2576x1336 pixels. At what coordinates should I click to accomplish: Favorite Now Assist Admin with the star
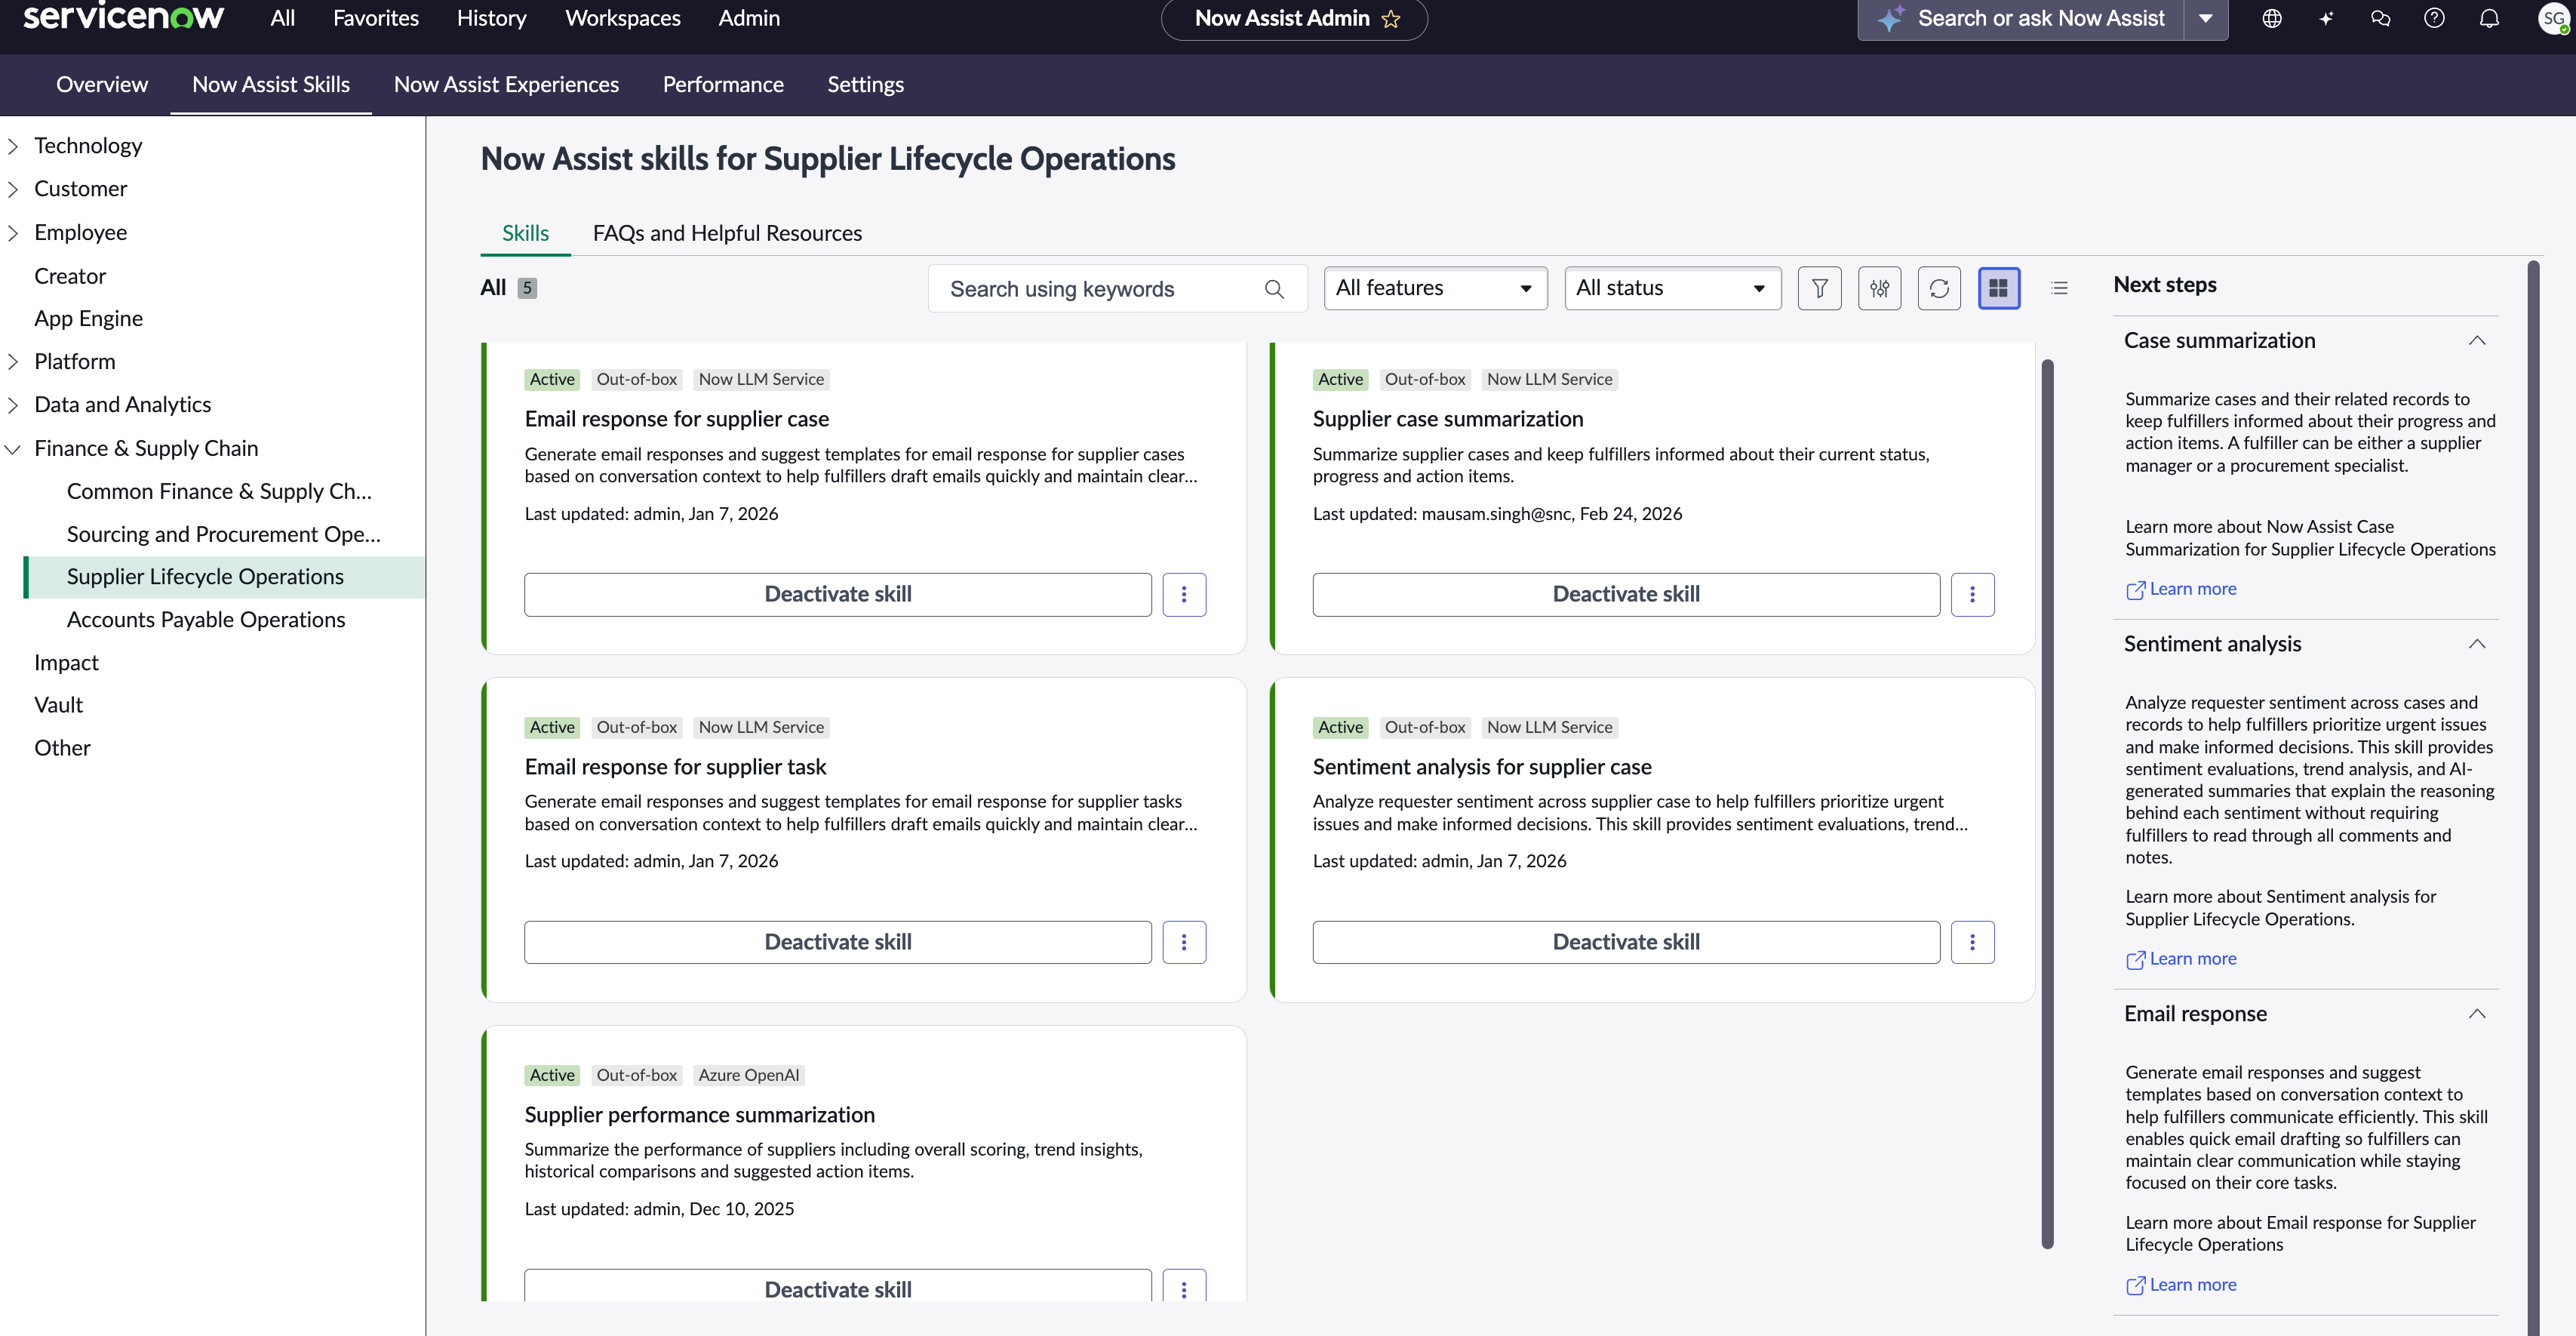(1391, 19)
